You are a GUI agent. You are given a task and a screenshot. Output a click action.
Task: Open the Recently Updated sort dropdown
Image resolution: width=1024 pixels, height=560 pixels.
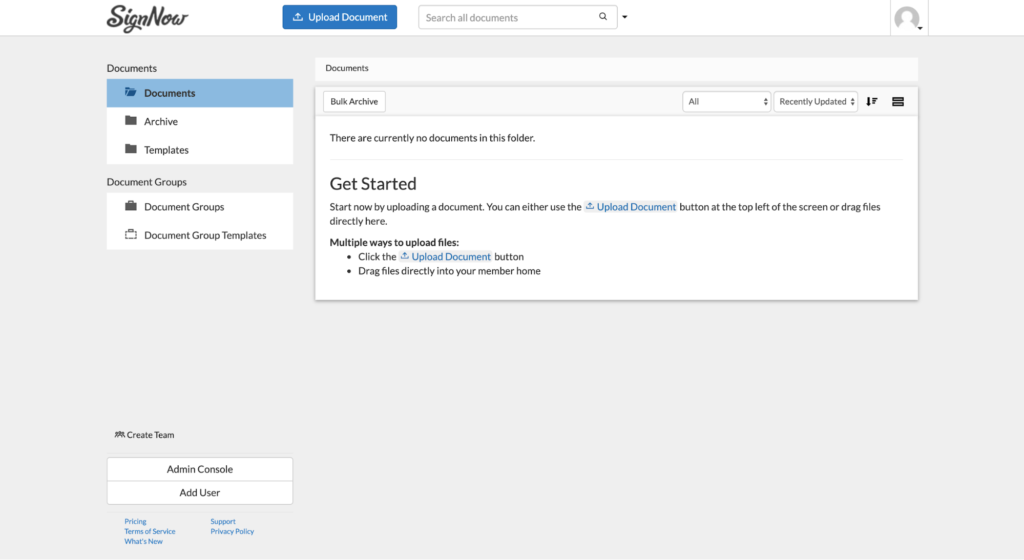point(815,102)
